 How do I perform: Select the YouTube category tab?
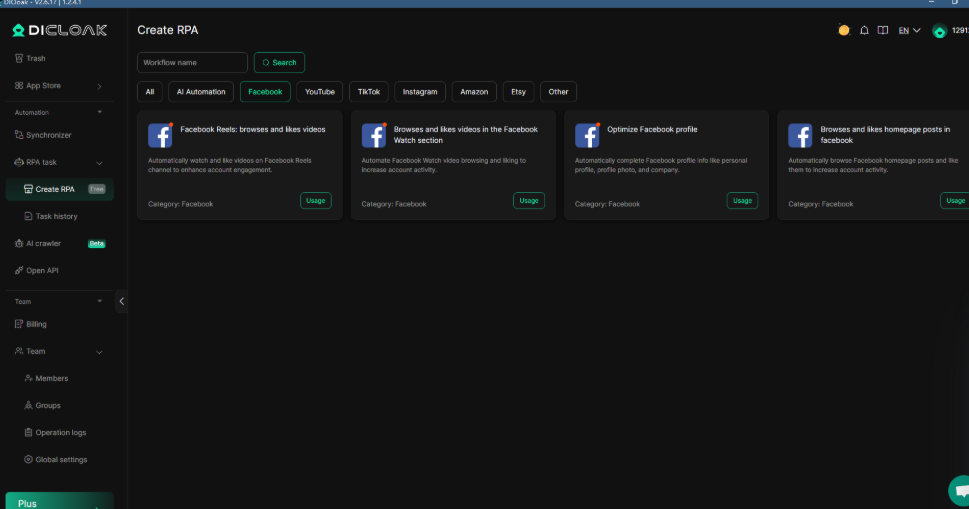click(319, 91)
